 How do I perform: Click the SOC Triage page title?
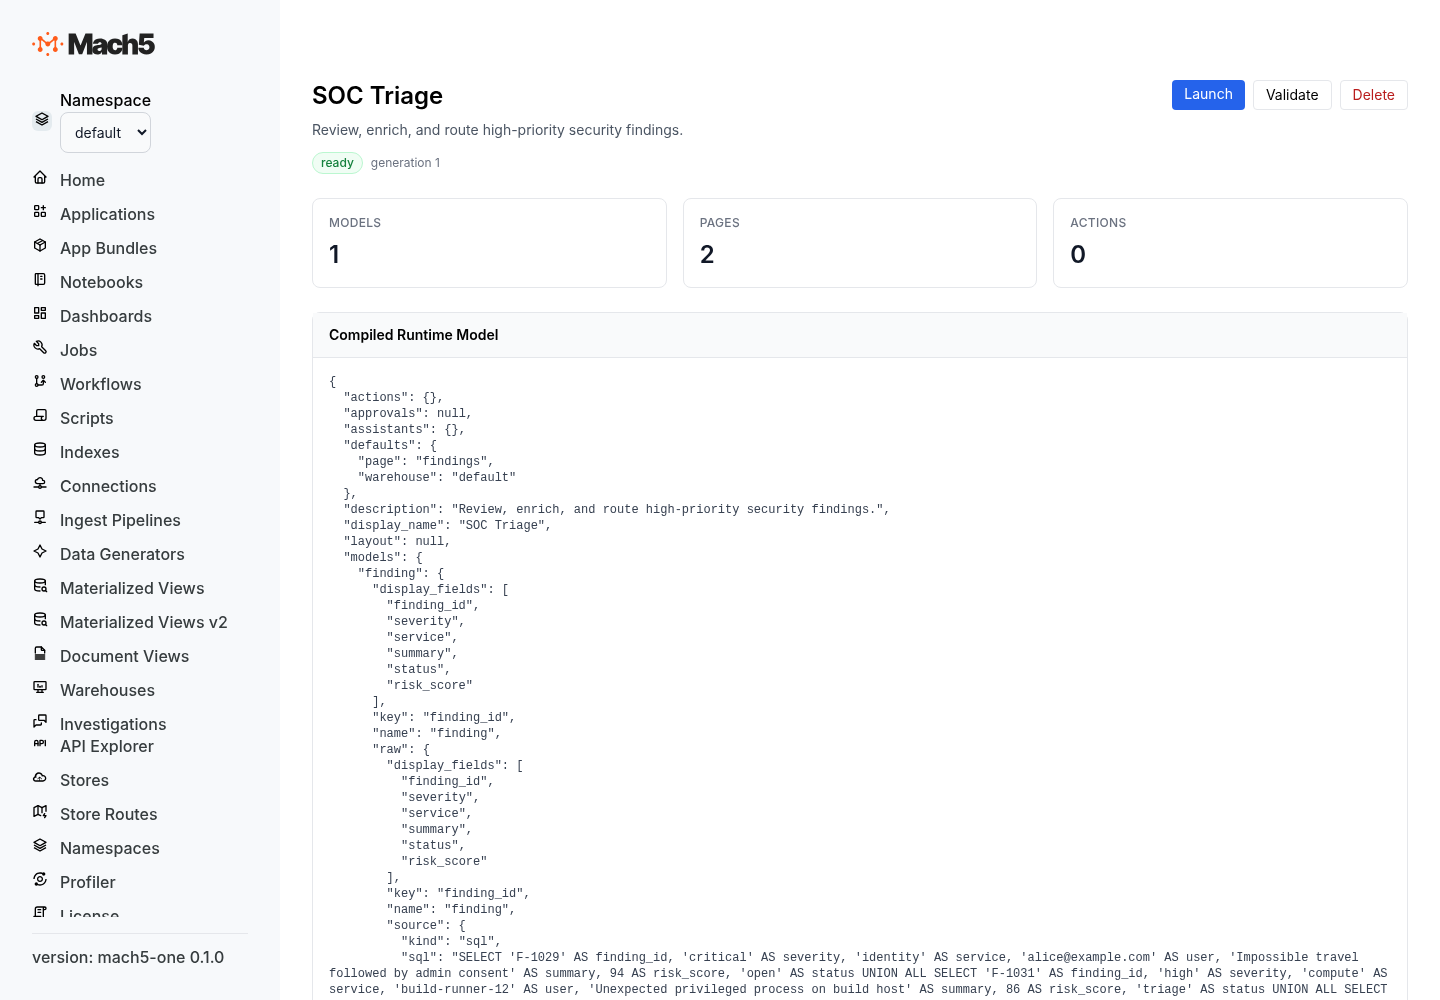tap(377, 95)
